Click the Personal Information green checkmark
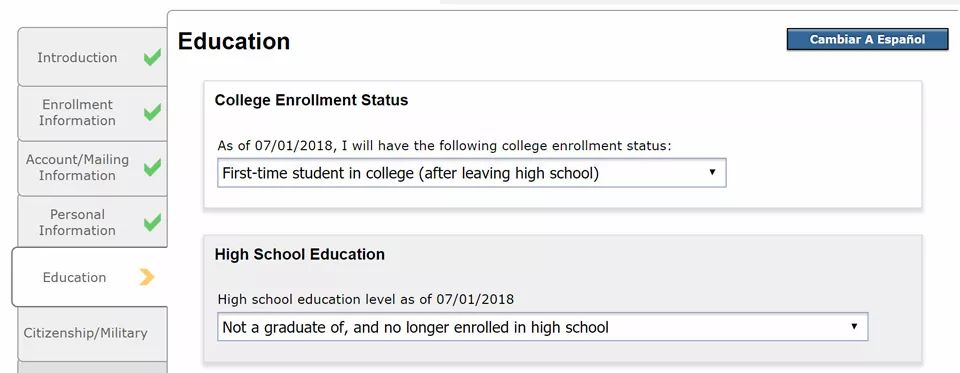The image size is (960, 373). [x=152, y=222]
